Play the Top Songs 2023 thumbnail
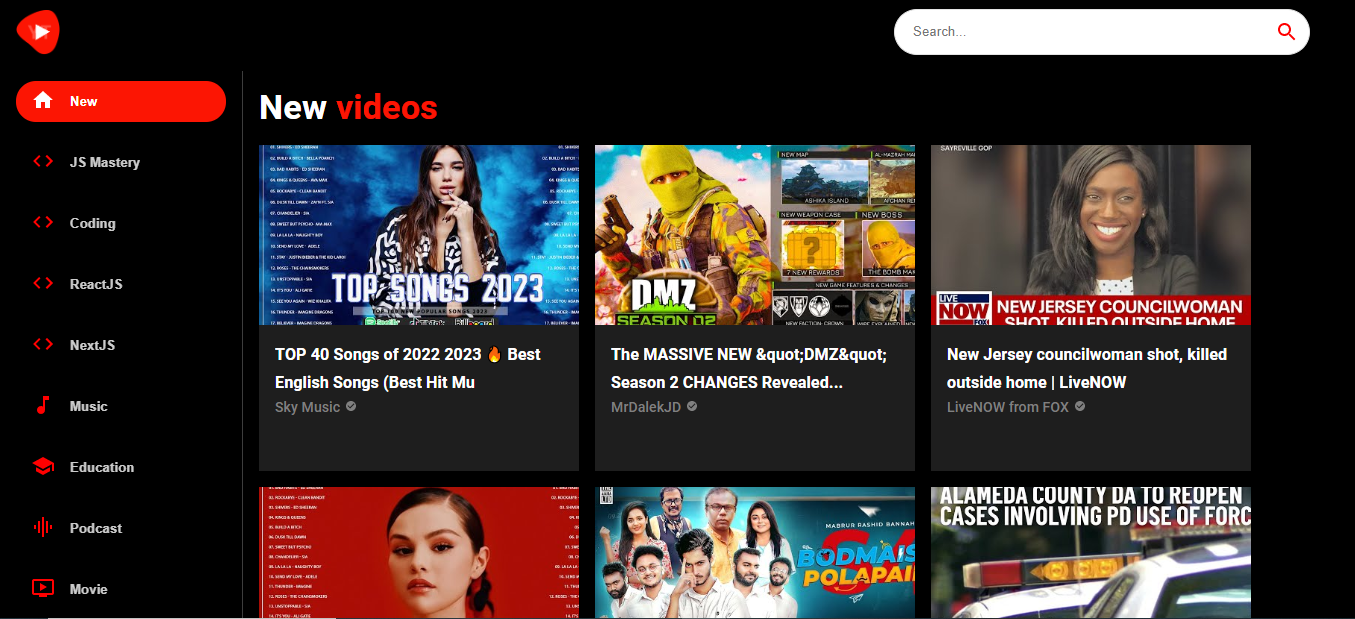 pos(419,235)
